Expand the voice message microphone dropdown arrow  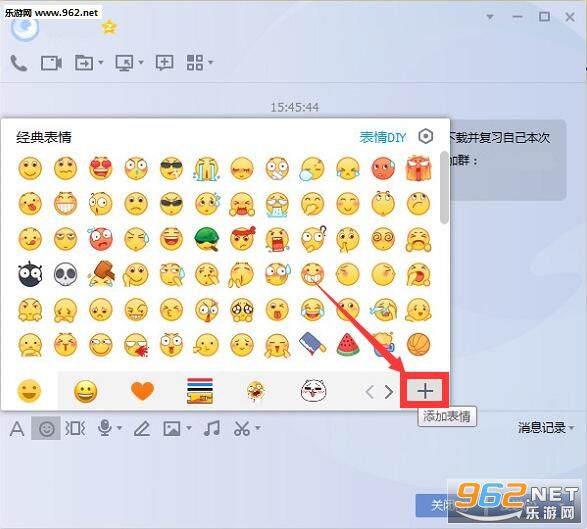[x=119, y=428]
